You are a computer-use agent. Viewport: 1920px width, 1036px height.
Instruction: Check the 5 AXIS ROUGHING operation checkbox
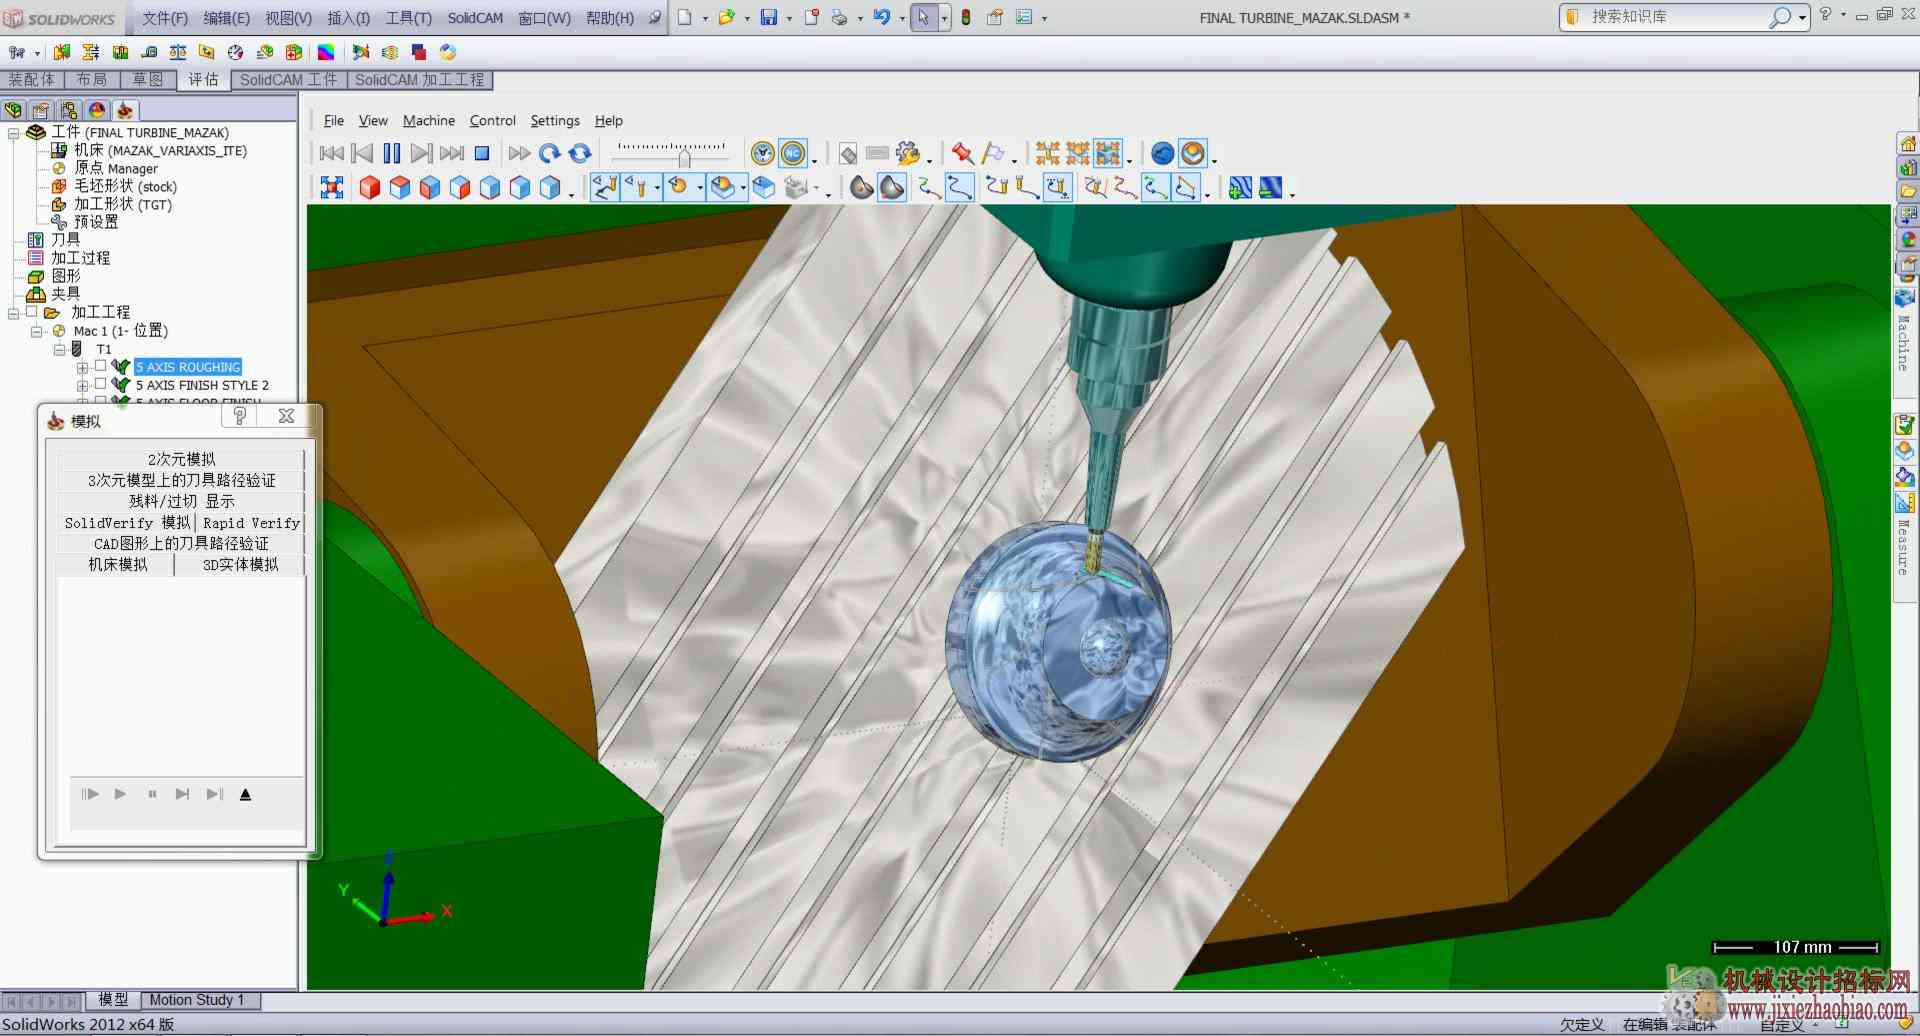click(100, 366)
